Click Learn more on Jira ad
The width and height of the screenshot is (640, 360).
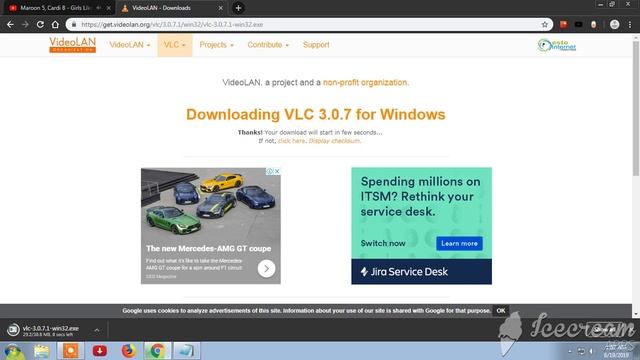click(x=459, y=243)
